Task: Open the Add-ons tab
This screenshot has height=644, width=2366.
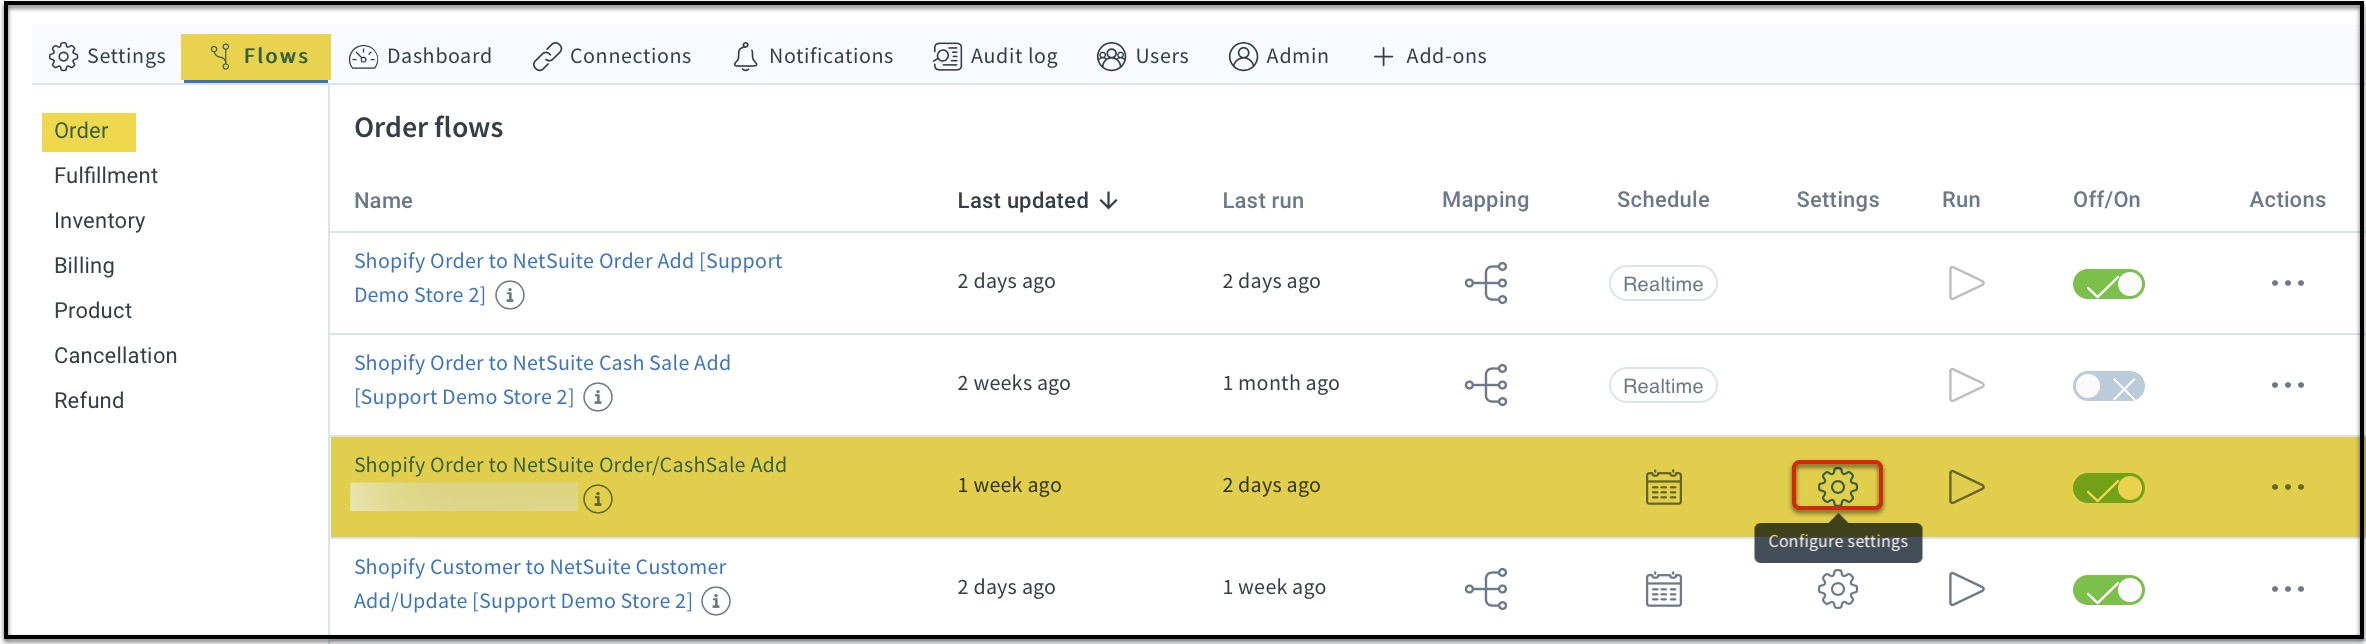Action: point(1429,56)
